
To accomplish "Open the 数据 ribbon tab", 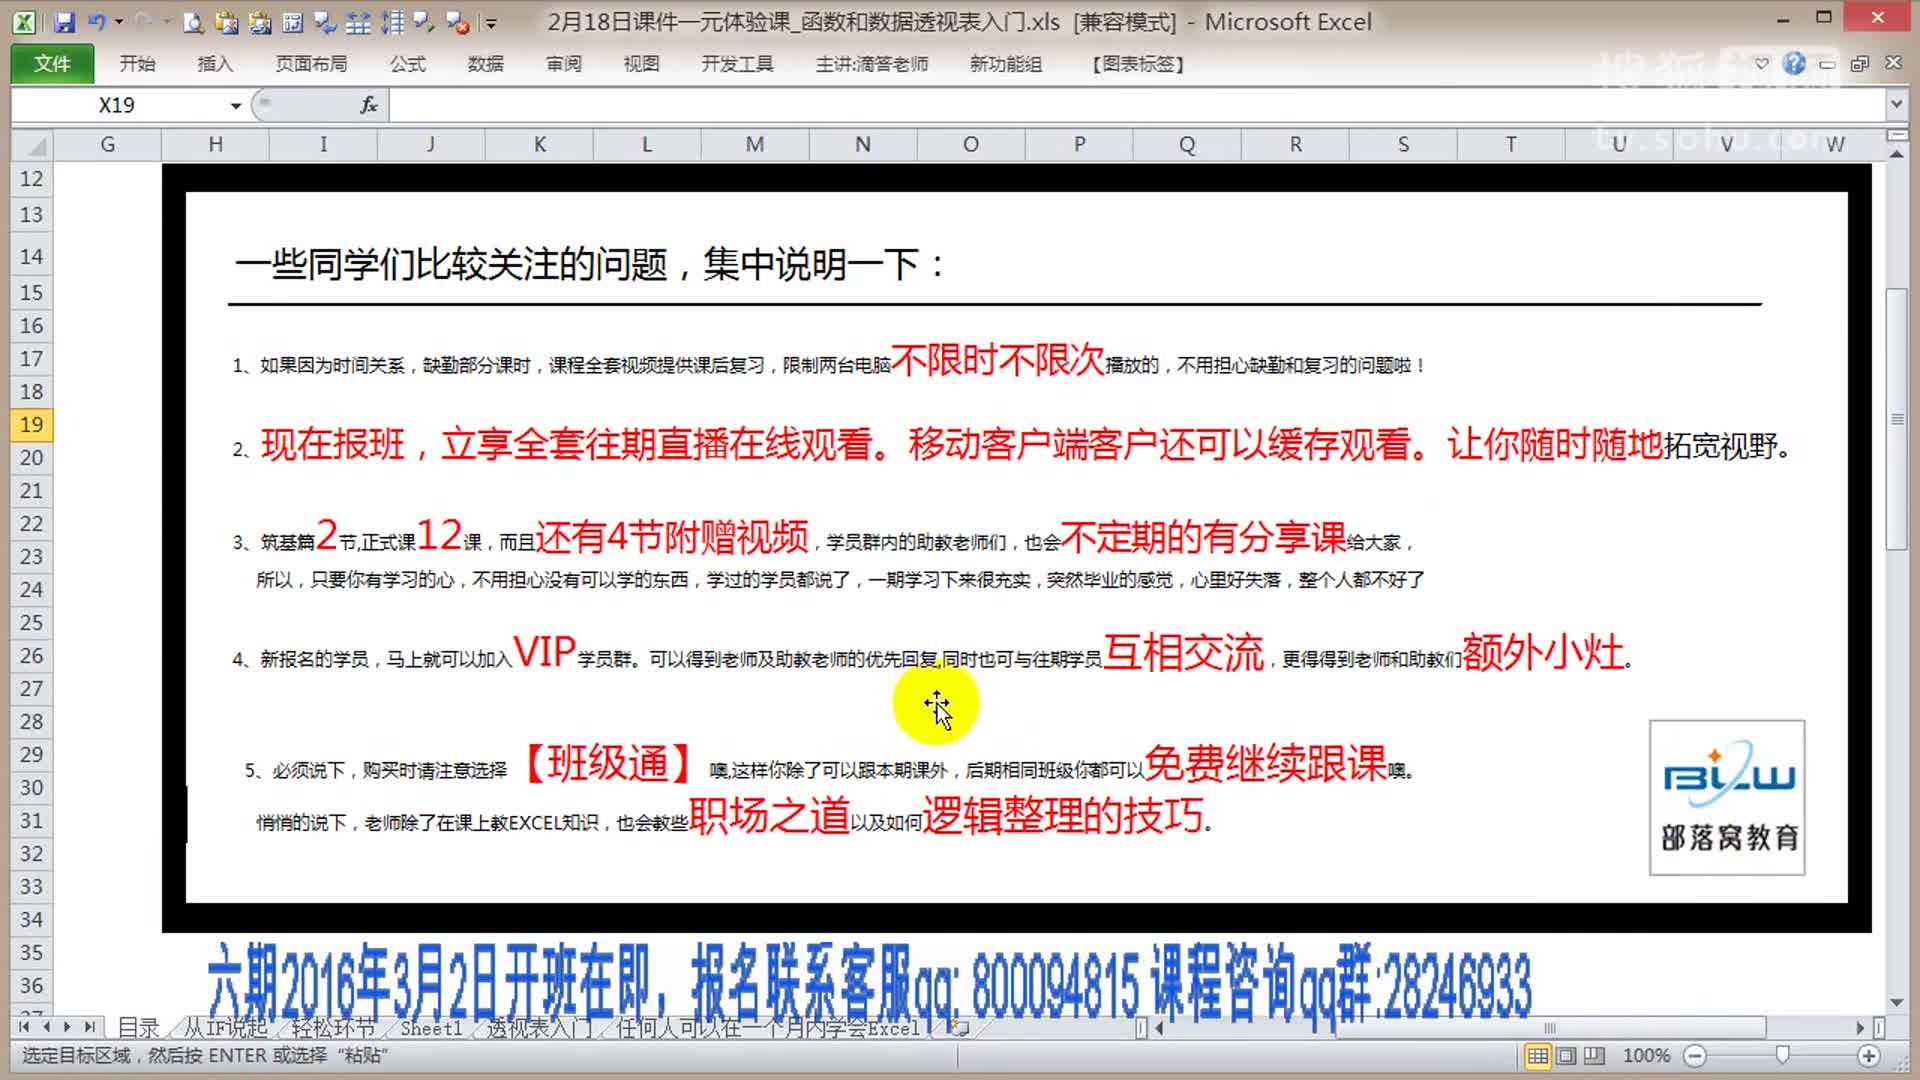I will click(x=485, y=64).
